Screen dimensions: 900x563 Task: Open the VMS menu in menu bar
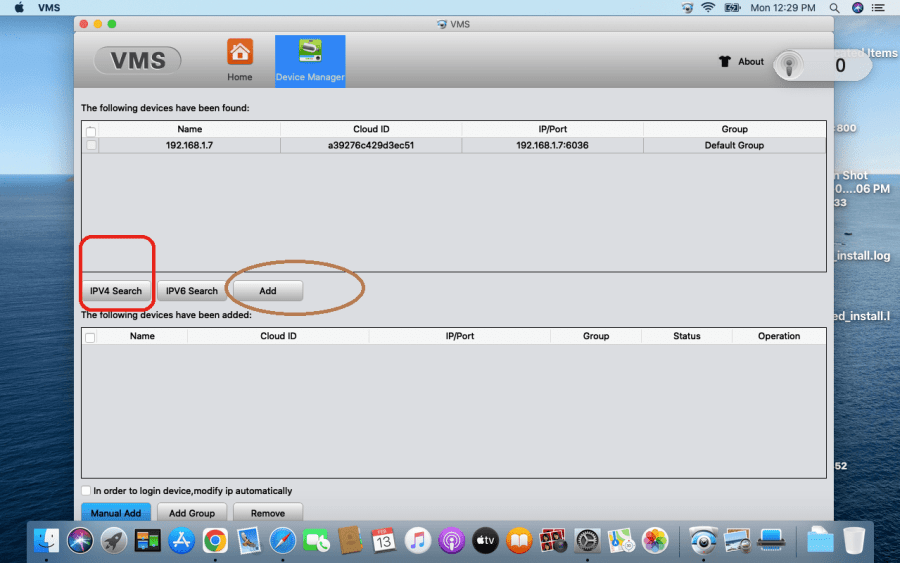point(49,8)
